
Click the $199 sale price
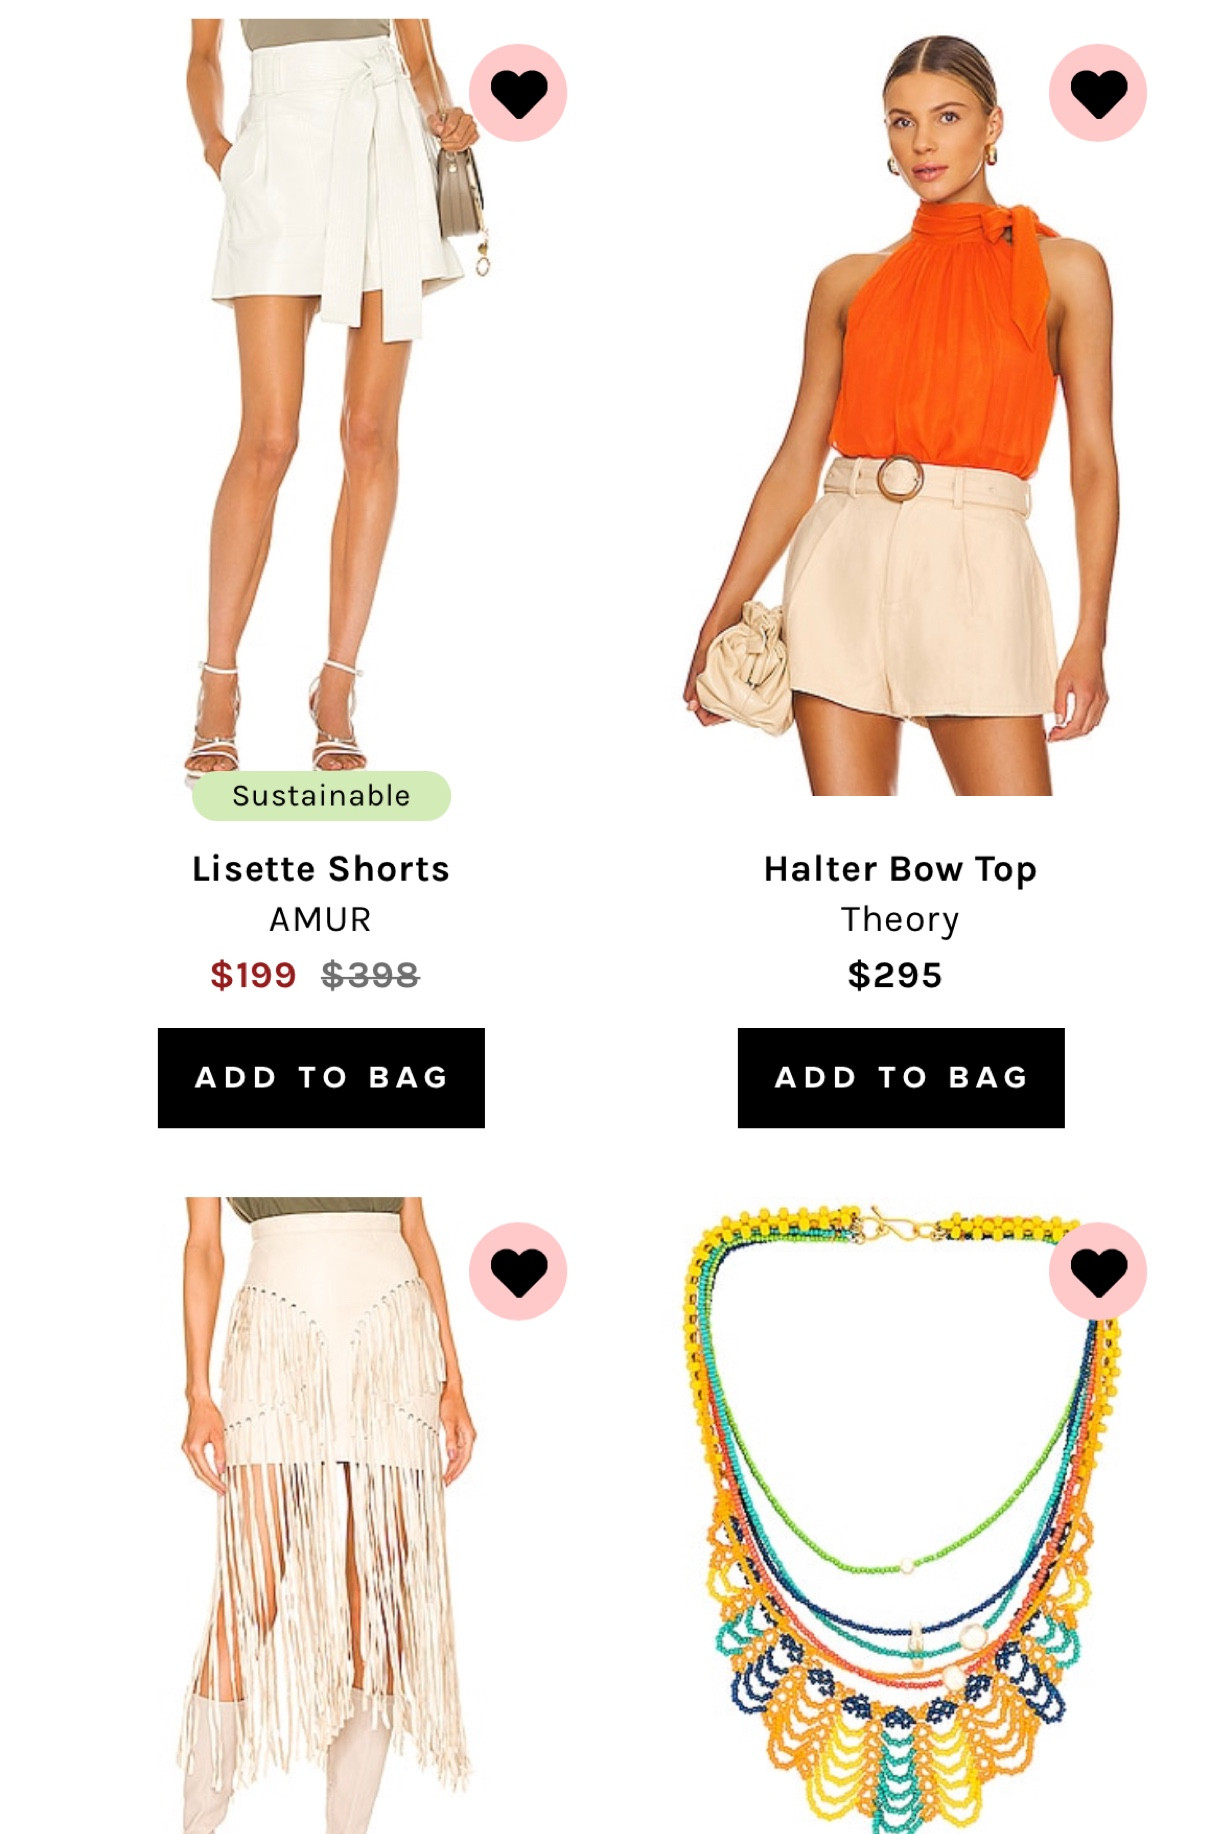tap(253, 975)
